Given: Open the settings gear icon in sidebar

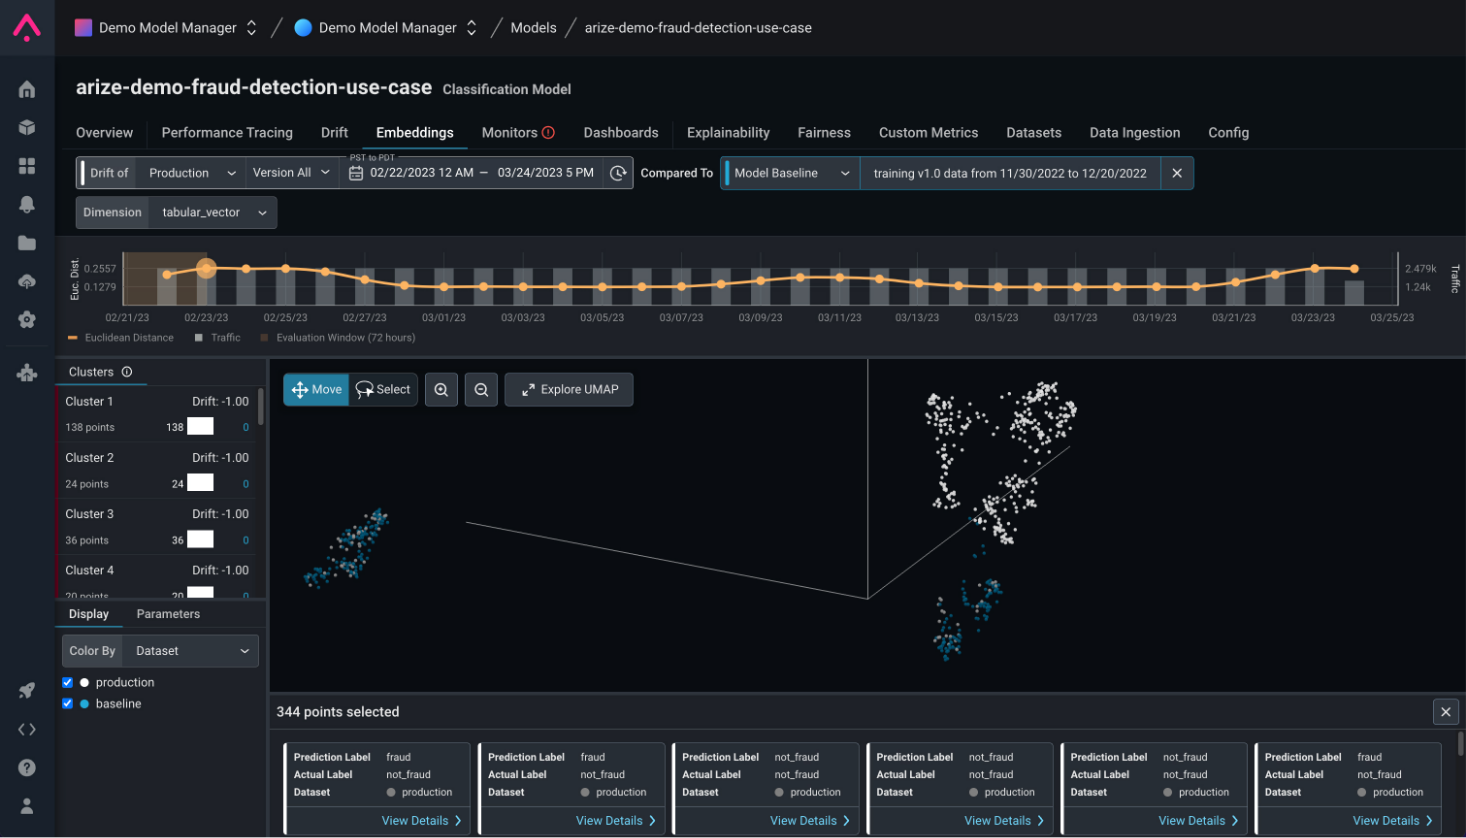Looking at the screenshot, I should click(x=27, y=320).
